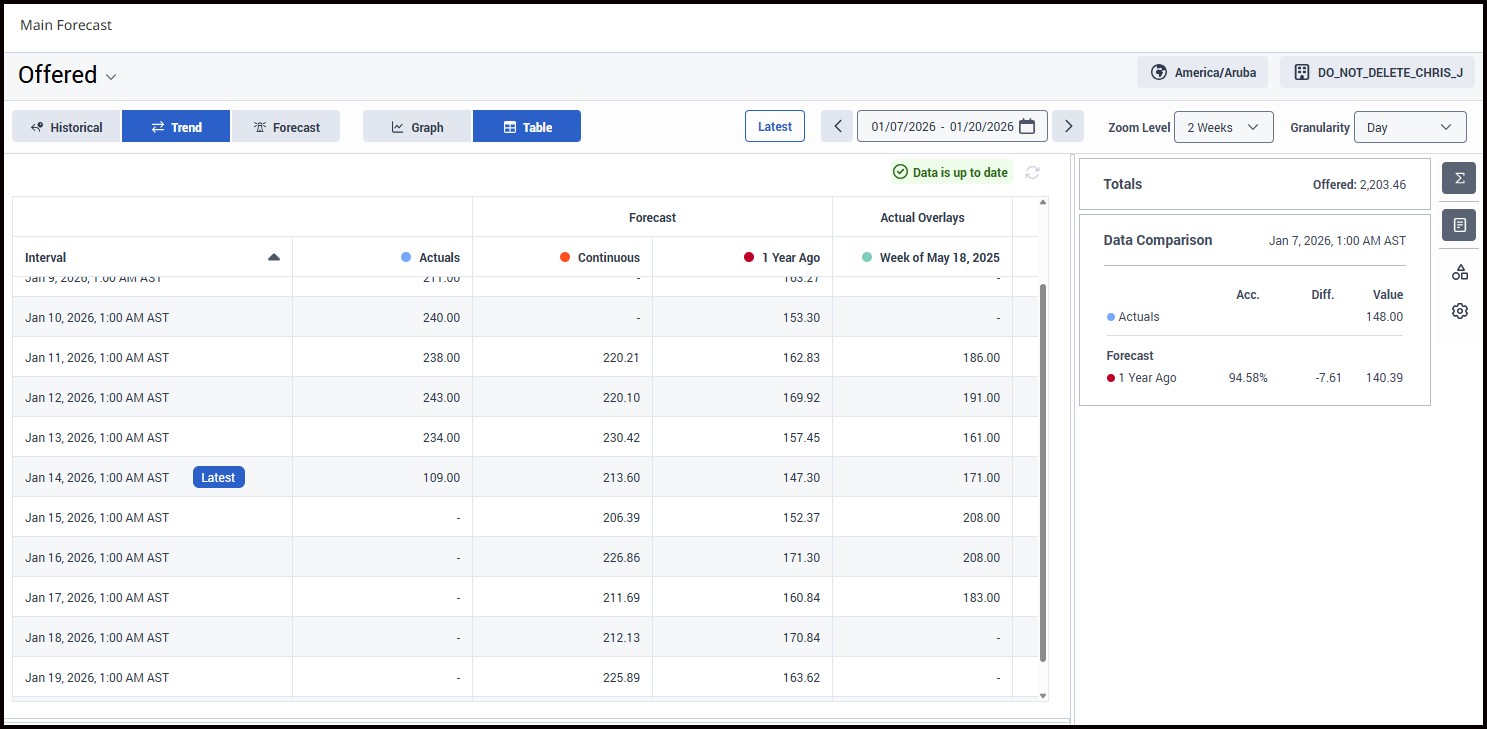Open the Zoom Level 2 Weeks dropdown

pyautogui.click(x=1223, y=127)
